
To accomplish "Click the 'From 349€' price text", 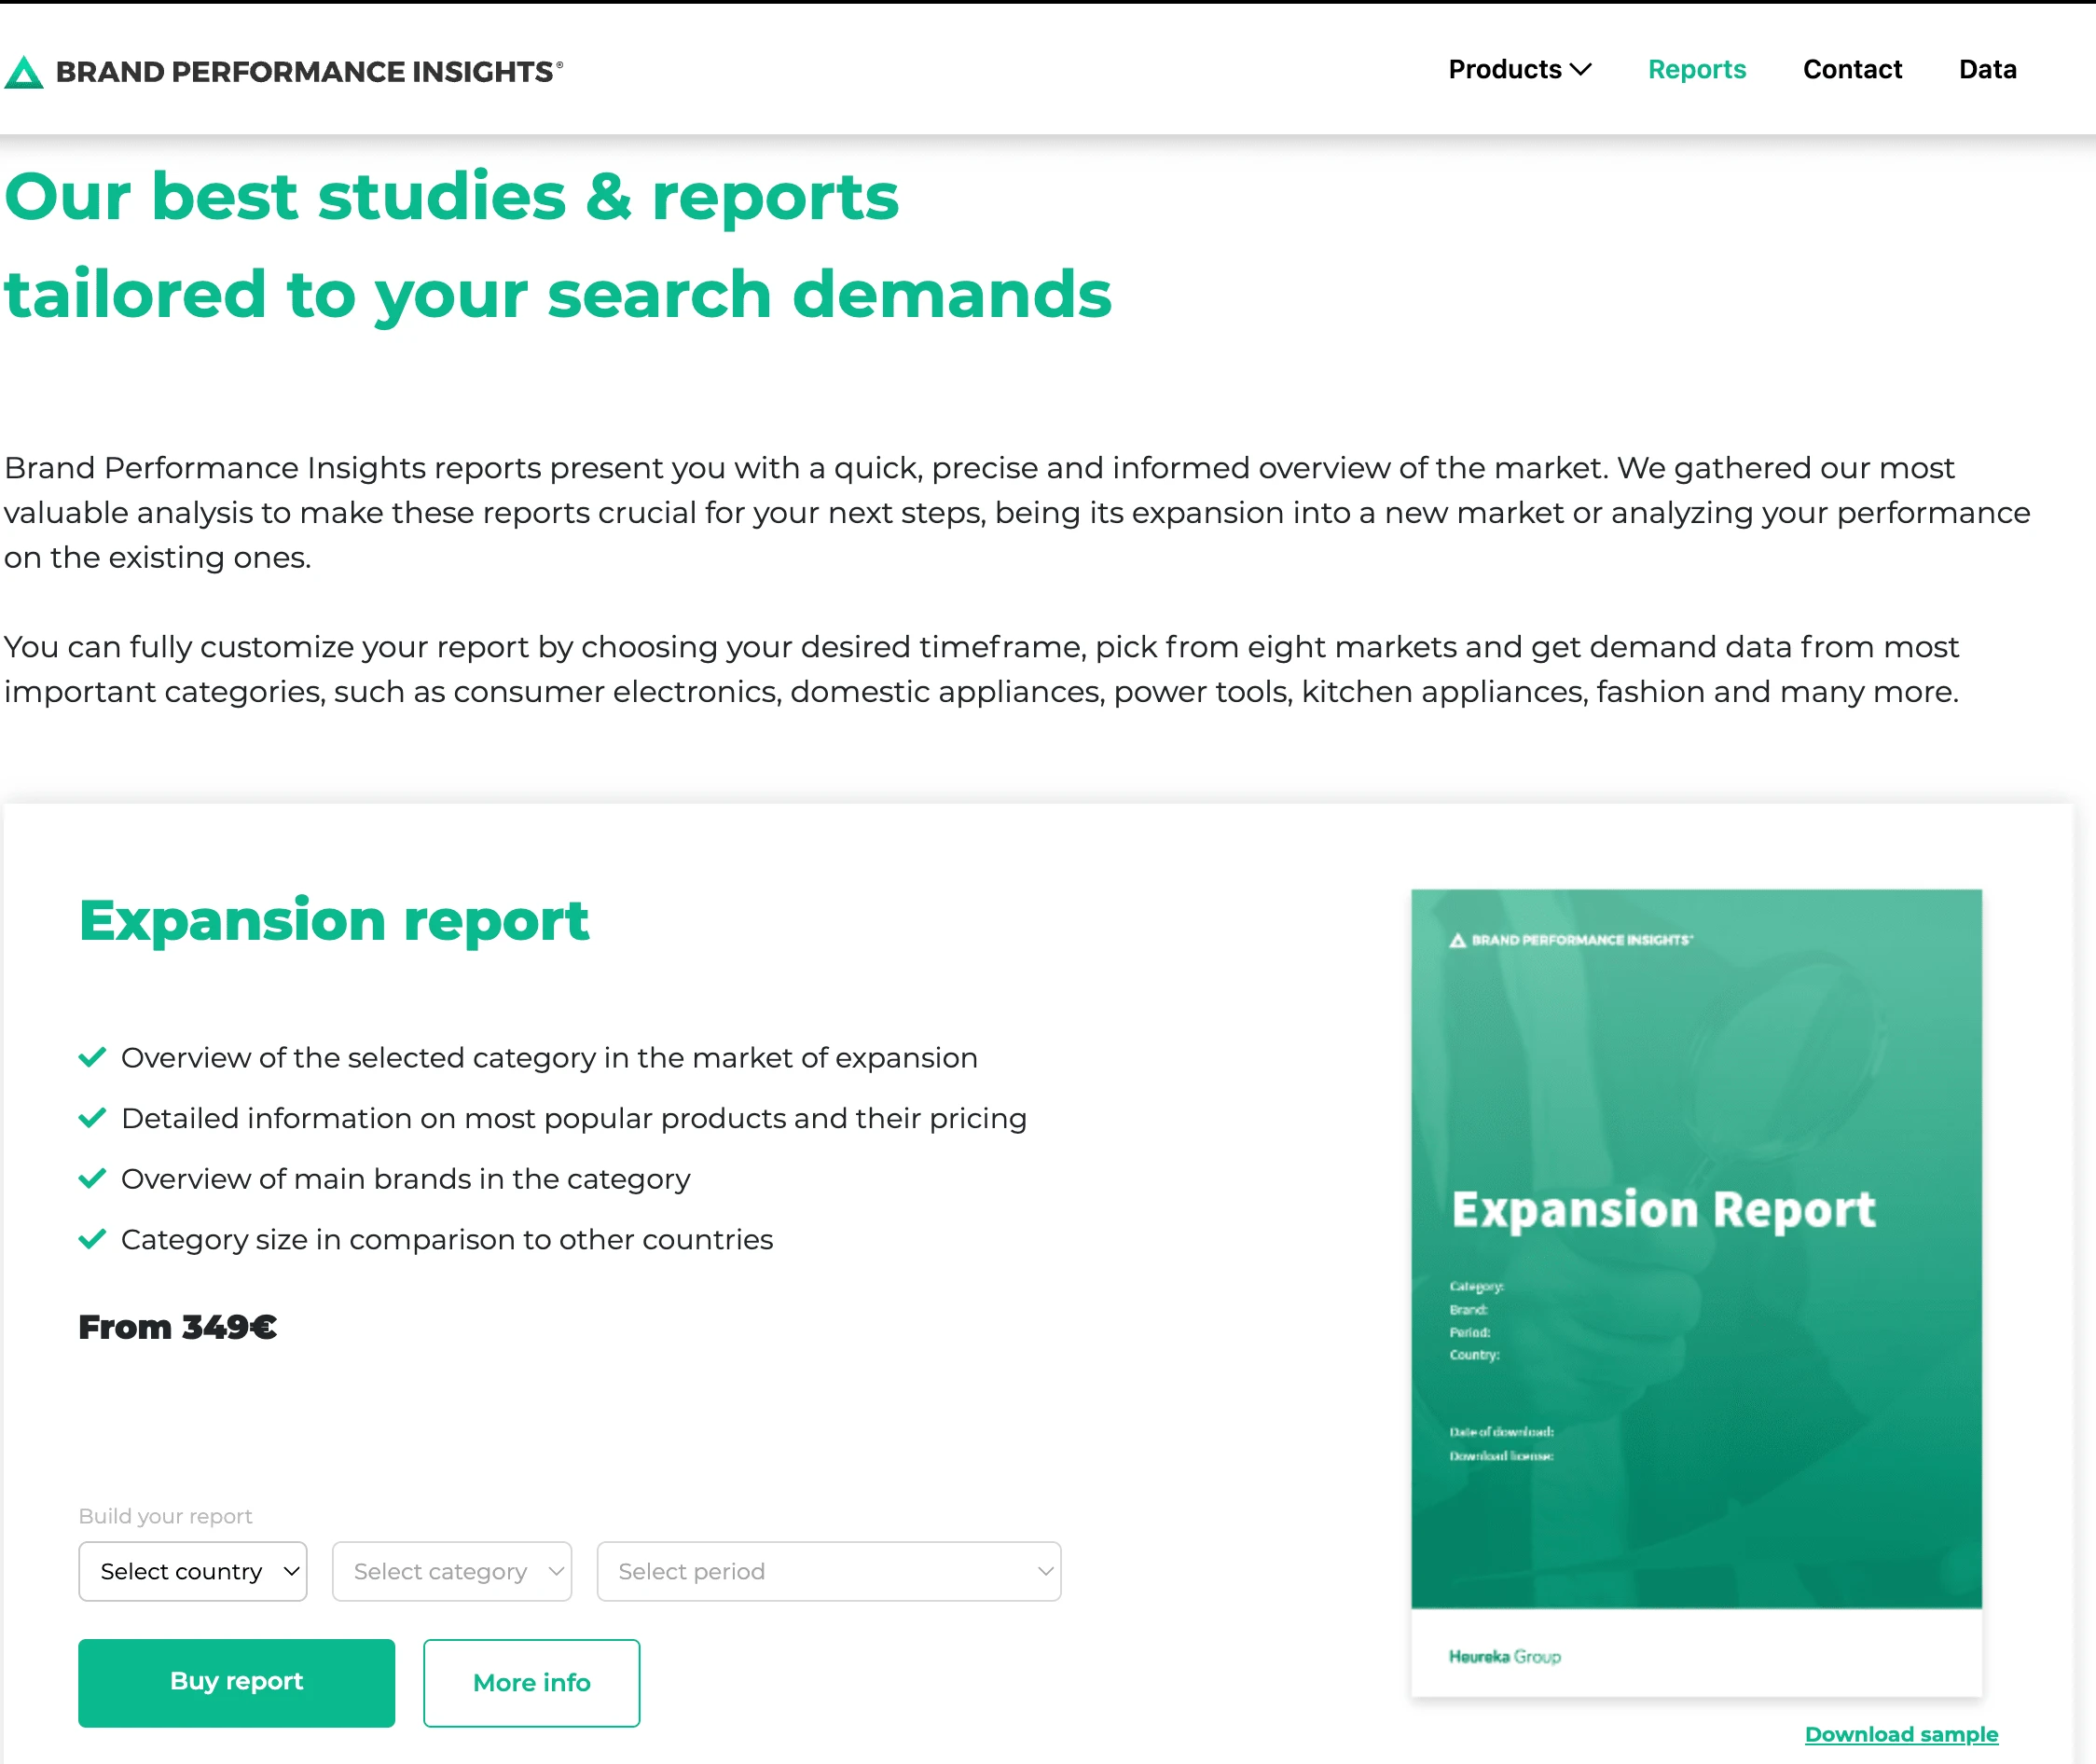I will [x=178, y=1327].
